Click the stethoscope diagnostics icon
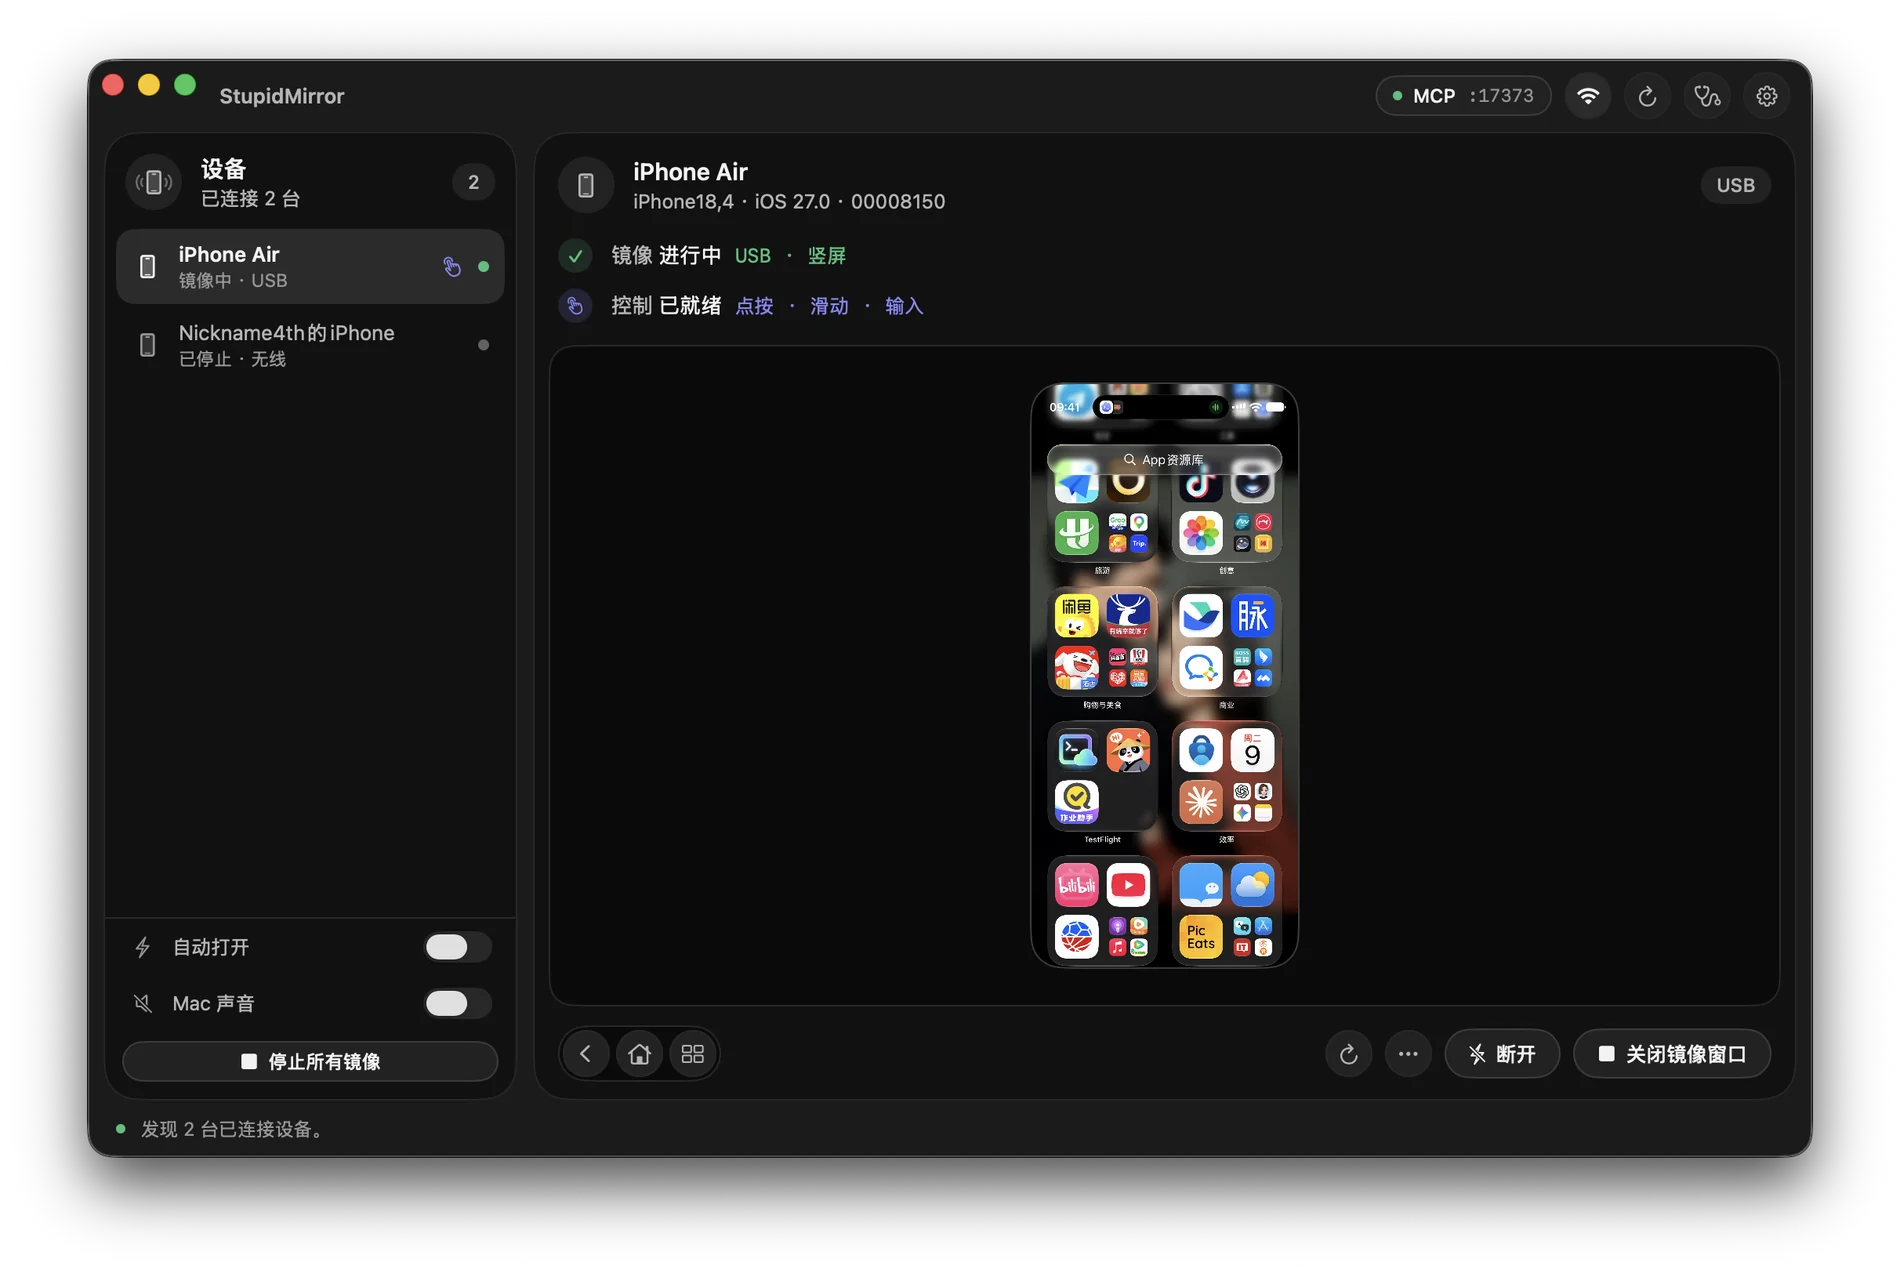 point(1707,96)
